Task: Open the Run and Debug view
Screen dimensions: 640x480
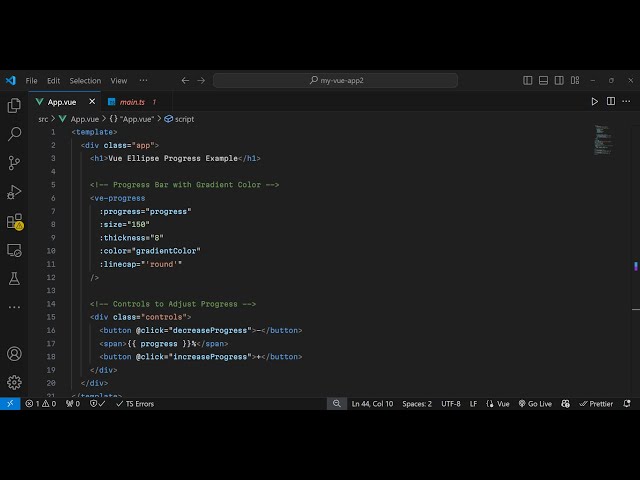Action: (x=14, y=191)
